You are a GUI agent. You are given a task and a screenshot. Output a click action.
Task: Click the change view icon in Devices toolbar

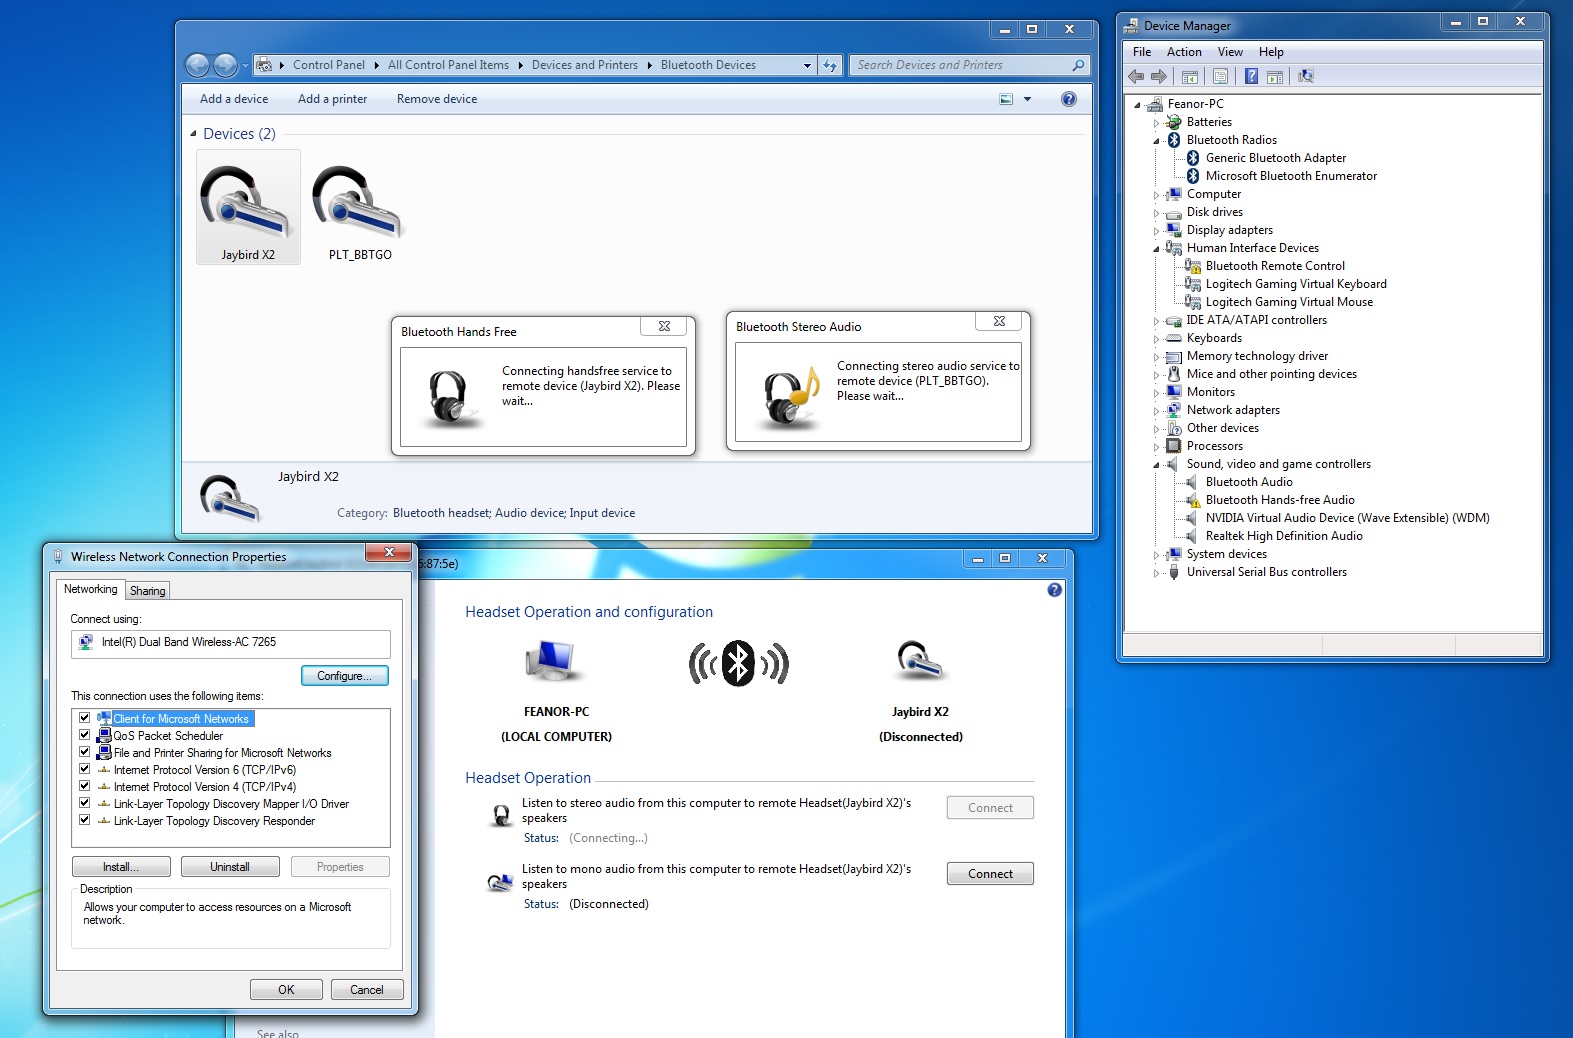pyautogui.click(x=1006, y=99)
